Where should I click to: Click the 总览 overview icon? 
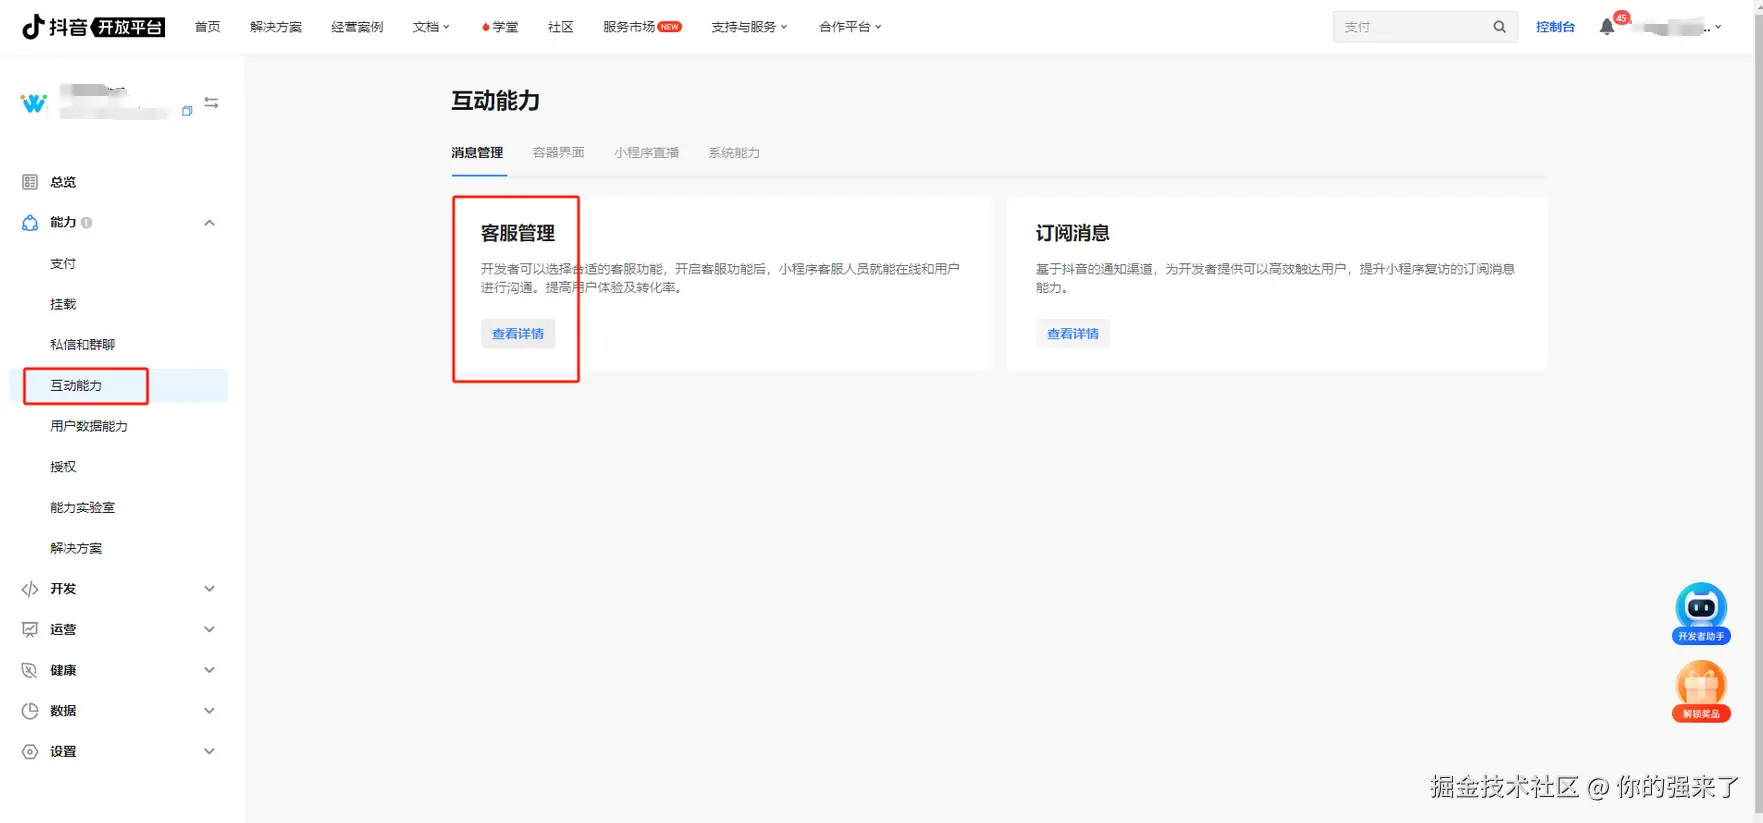30,182
